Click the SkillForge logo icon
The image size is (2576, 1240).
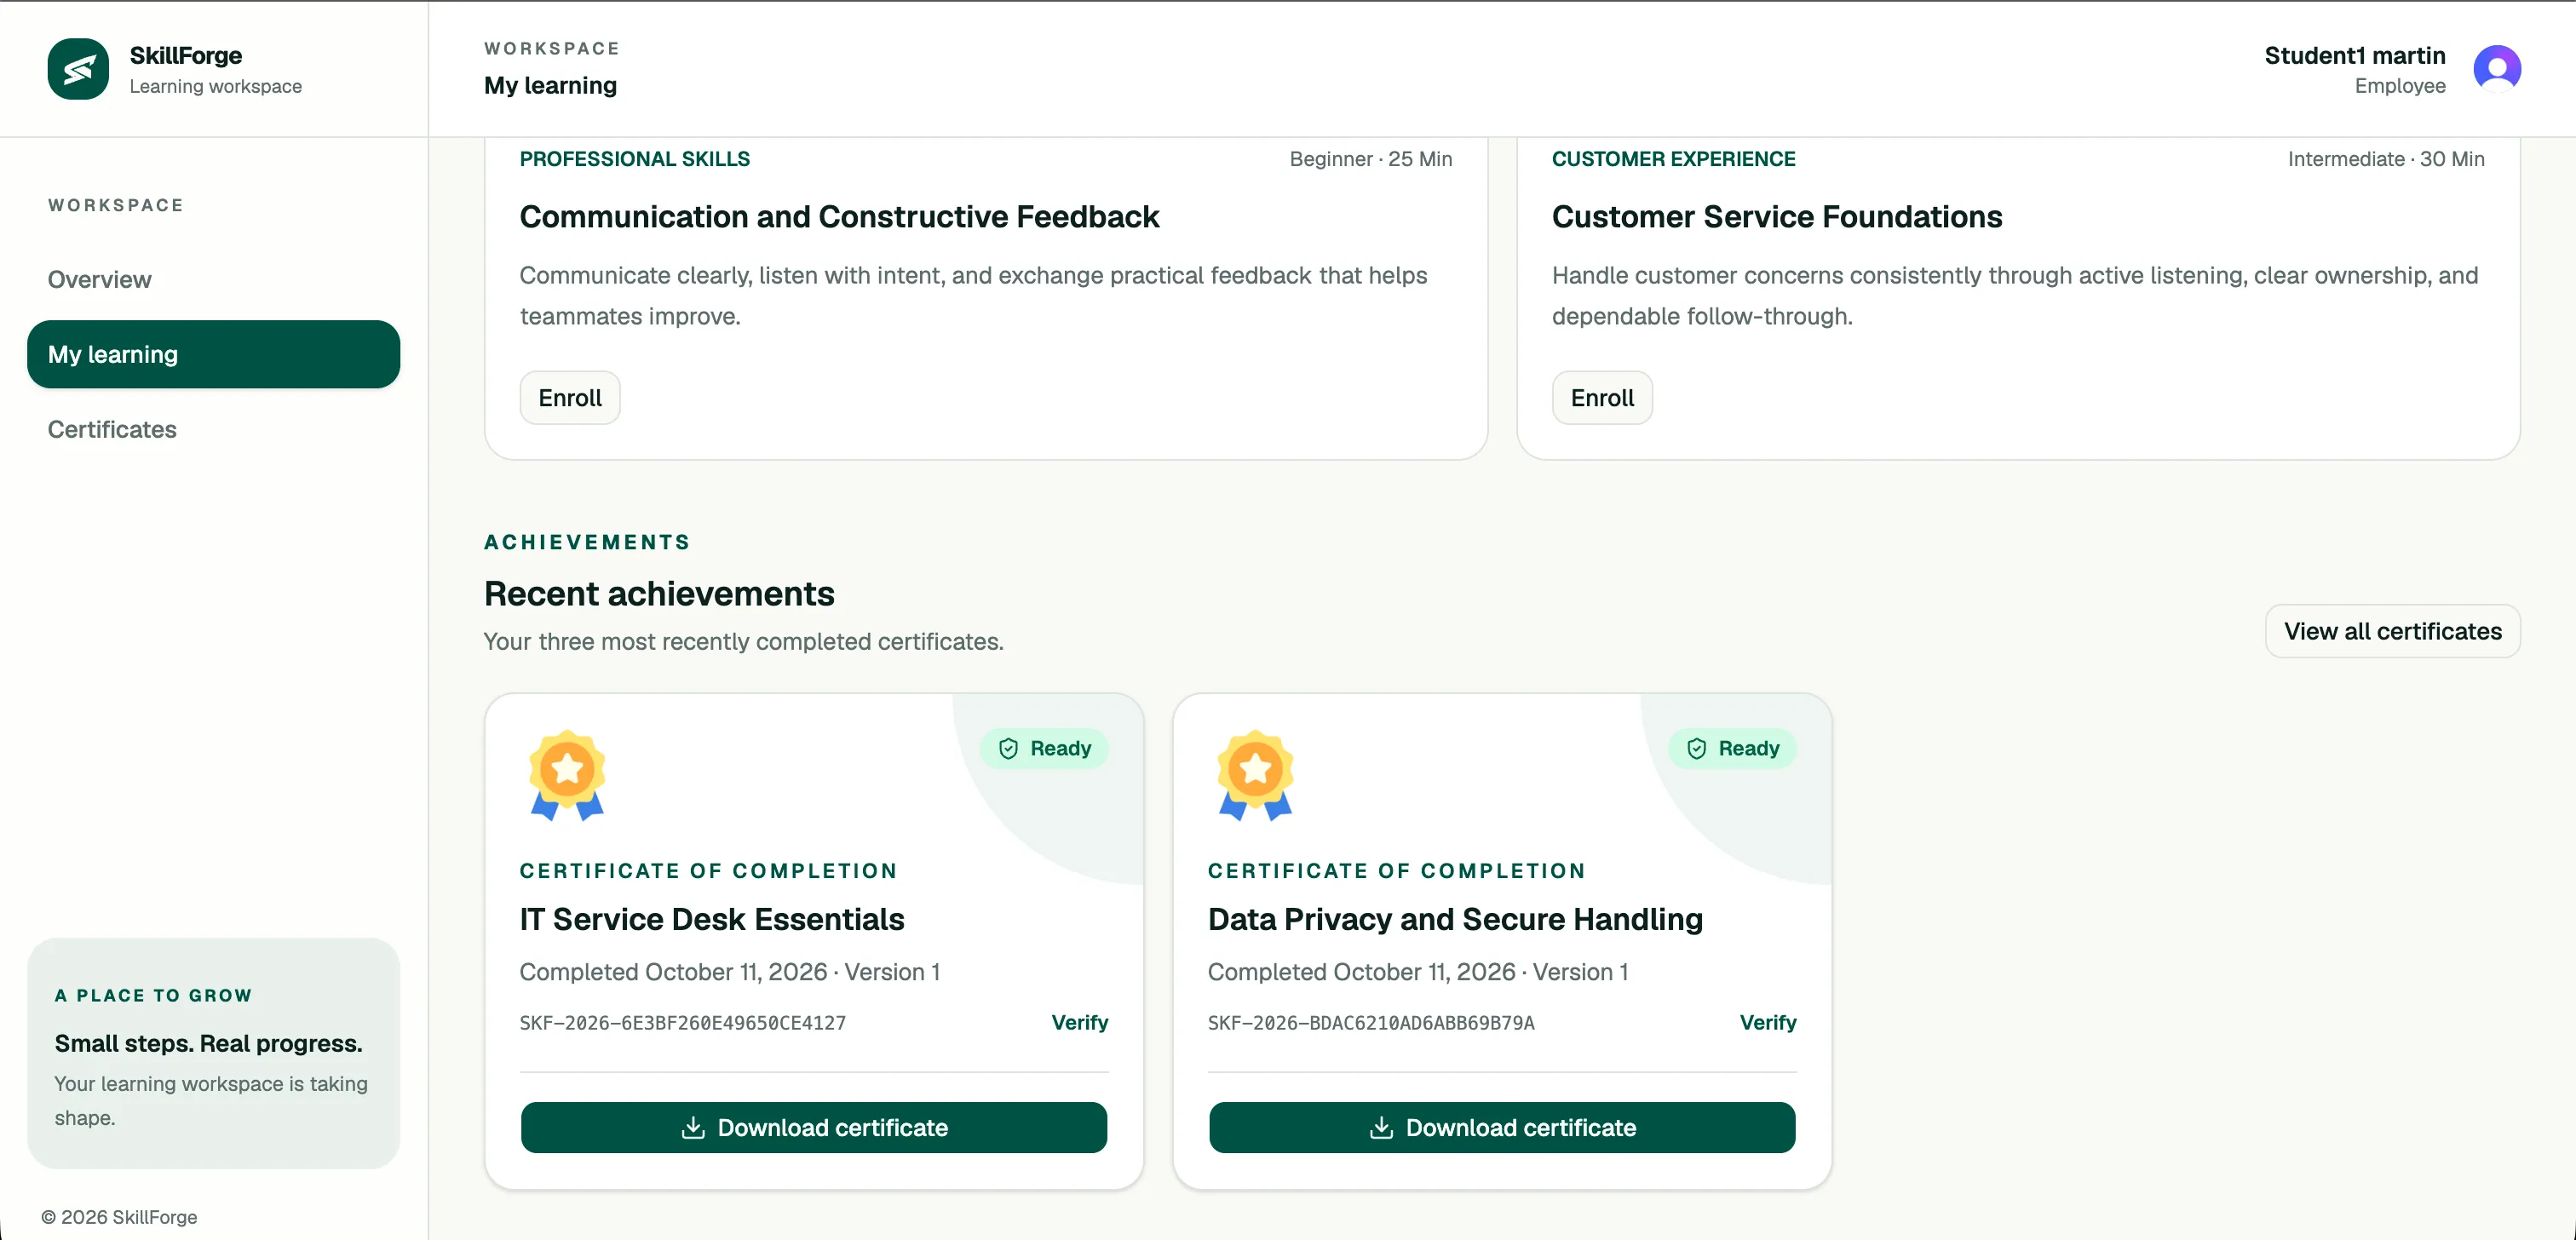click(x=78, y=69)
